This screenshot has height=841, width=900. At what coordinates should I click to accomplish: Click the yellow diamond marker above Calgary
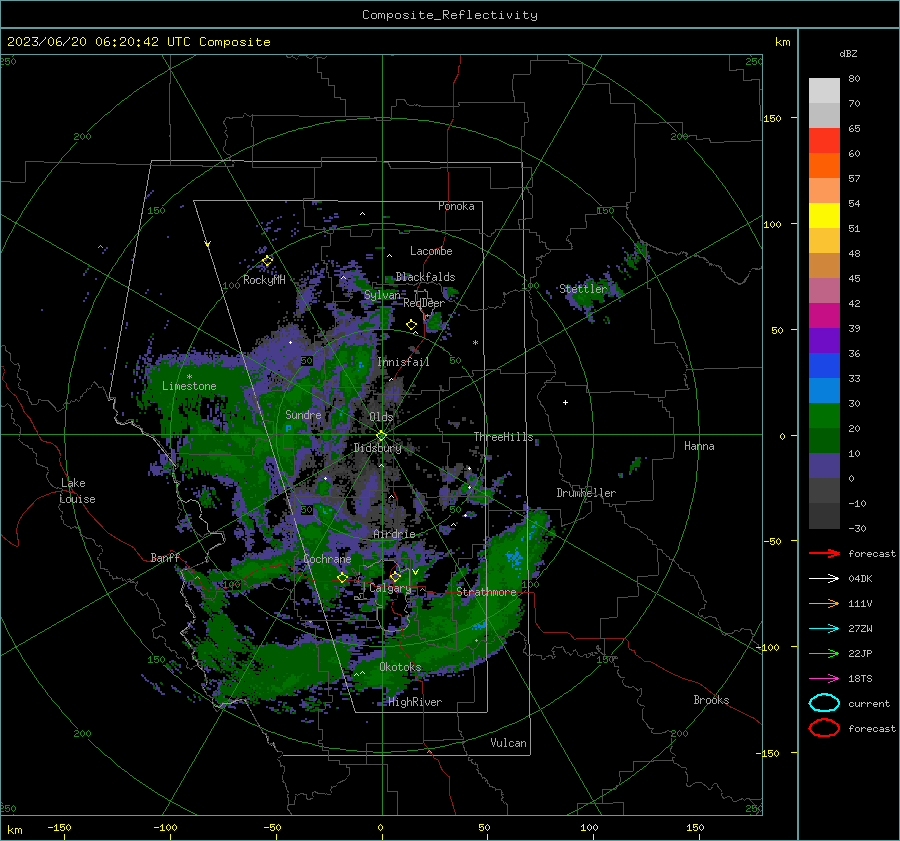click(395, 576)
